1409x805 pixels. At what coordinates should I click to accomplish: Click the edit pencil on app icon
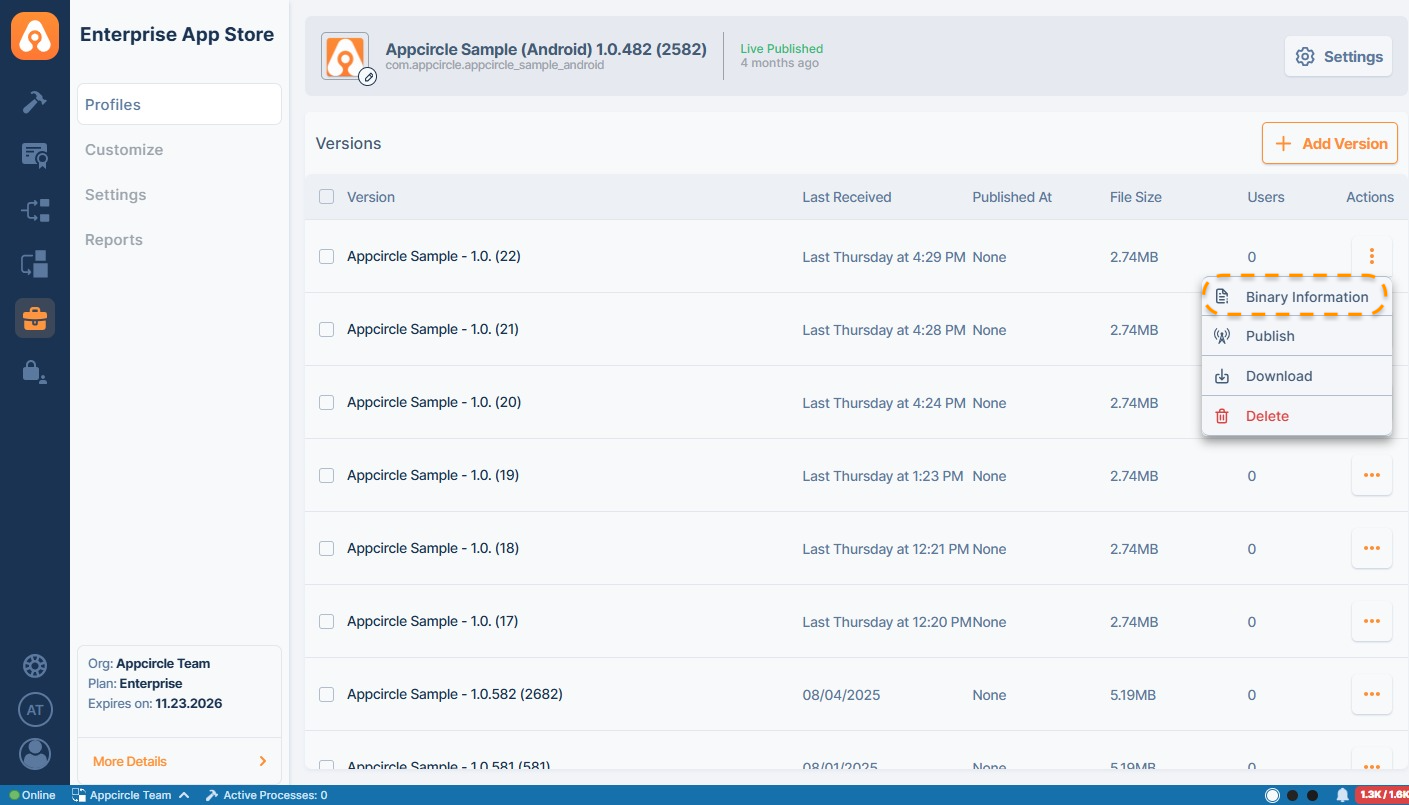point(368,77)
